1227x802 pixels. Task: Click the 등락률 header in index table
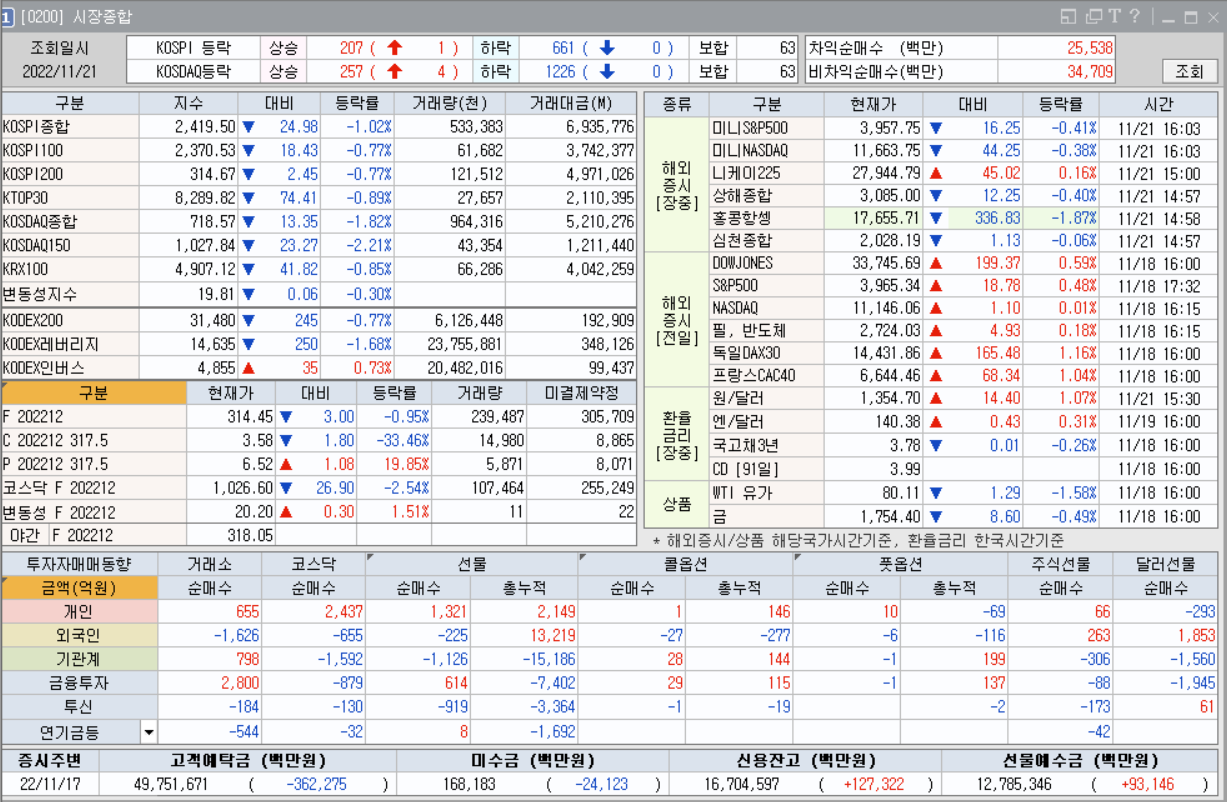click(357, 103)
